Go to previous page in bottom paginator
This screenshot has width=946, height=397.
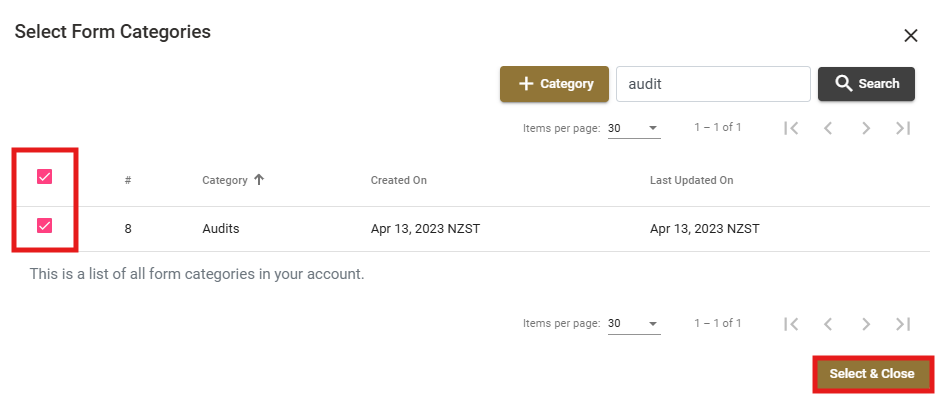coord(828,324)
